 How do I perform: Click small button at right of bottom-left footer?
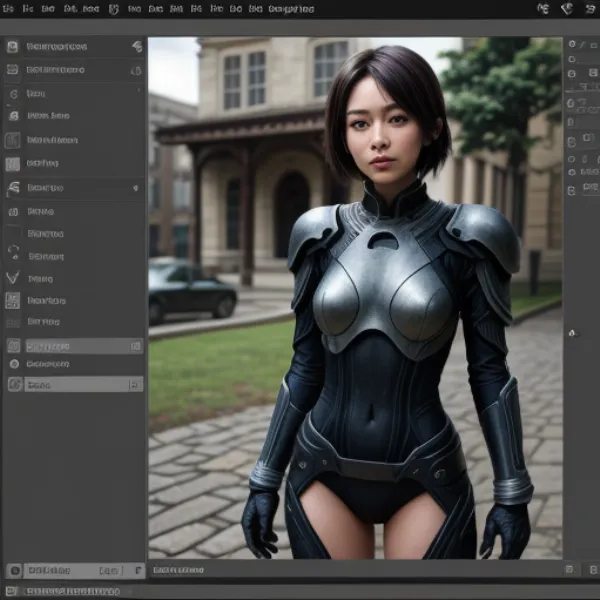tap(137, 570)
